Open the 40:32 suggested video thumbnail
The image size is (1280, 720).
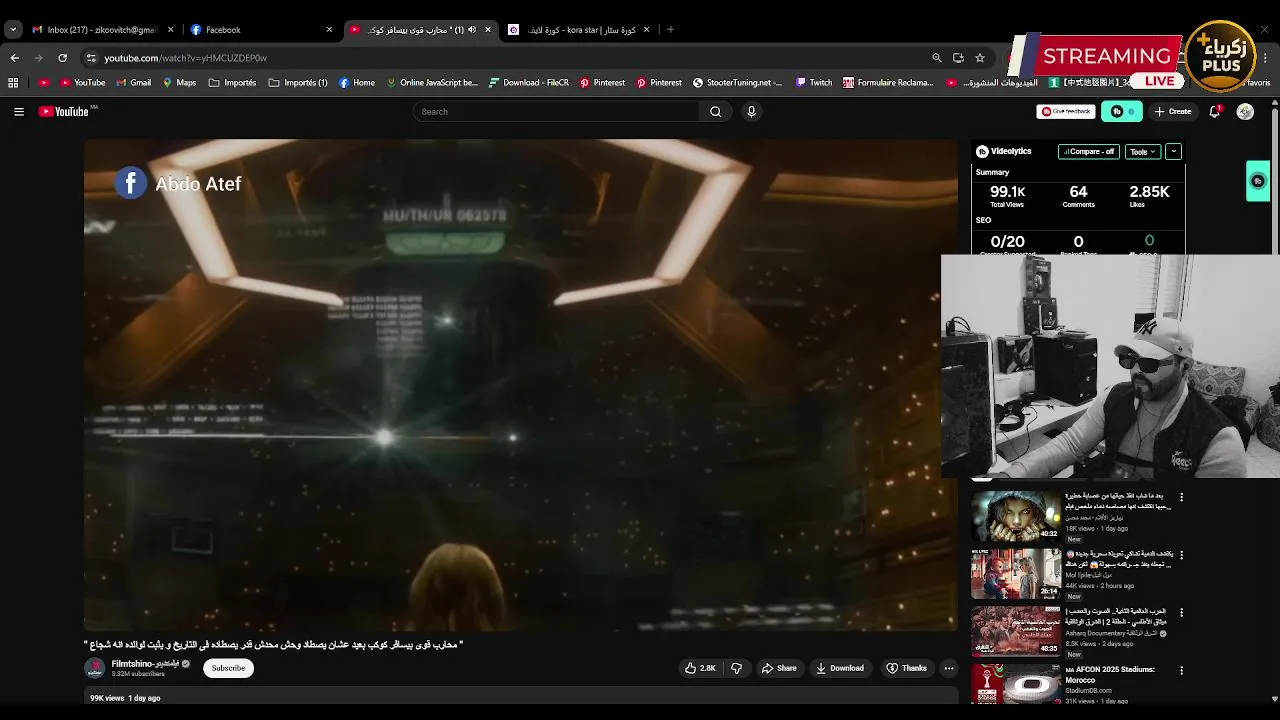point(1016,515)
